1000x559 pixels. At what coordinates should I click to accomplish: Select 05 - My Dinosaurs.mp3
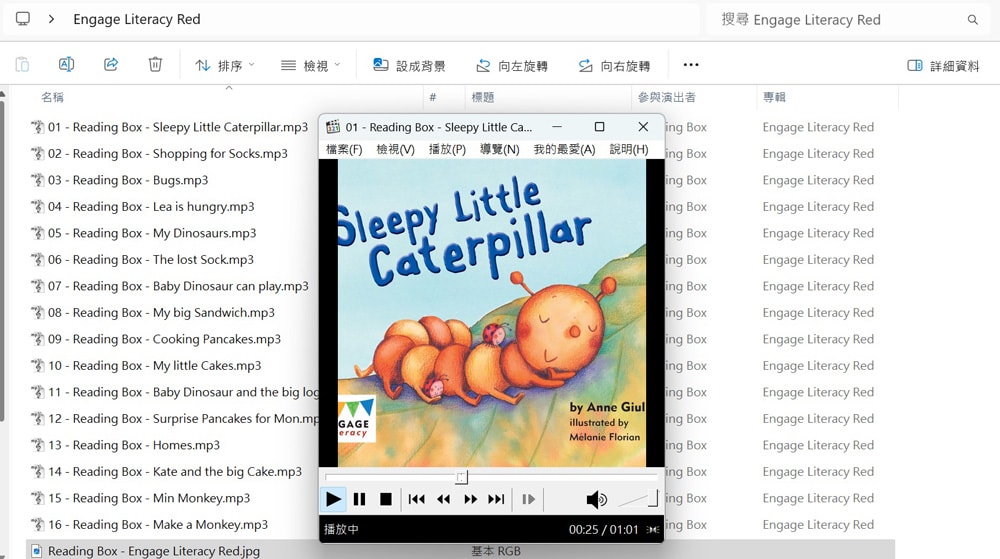[152, 233]
